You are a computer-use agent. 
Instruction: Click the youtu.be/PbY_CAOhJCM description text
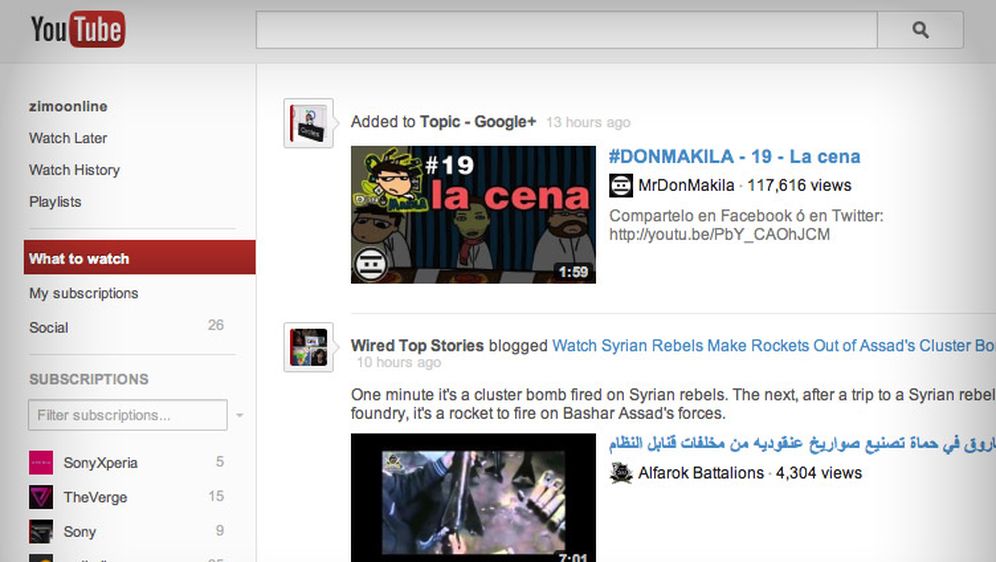(720, 234)
